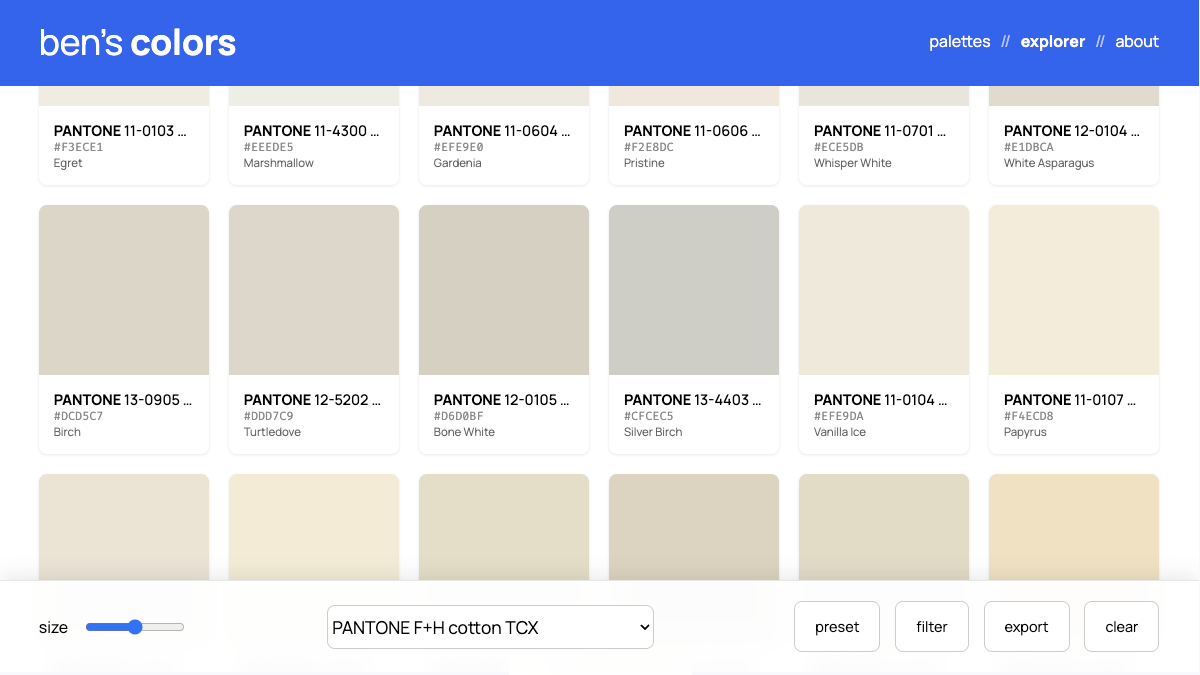This screenshot has width=1200, height=675.
Task: Choose the Bone White swatch
Action: 504,290
